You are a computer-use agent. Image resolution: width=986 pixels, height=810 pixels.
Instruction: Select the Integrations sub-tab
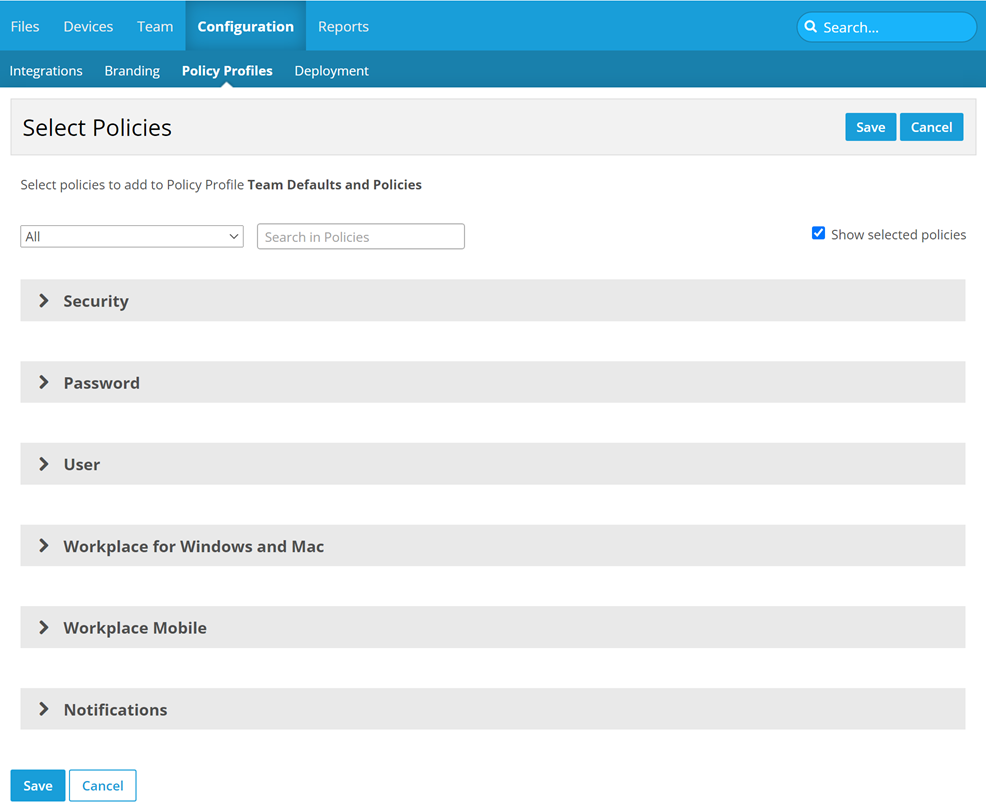click(x=46, y=71)
